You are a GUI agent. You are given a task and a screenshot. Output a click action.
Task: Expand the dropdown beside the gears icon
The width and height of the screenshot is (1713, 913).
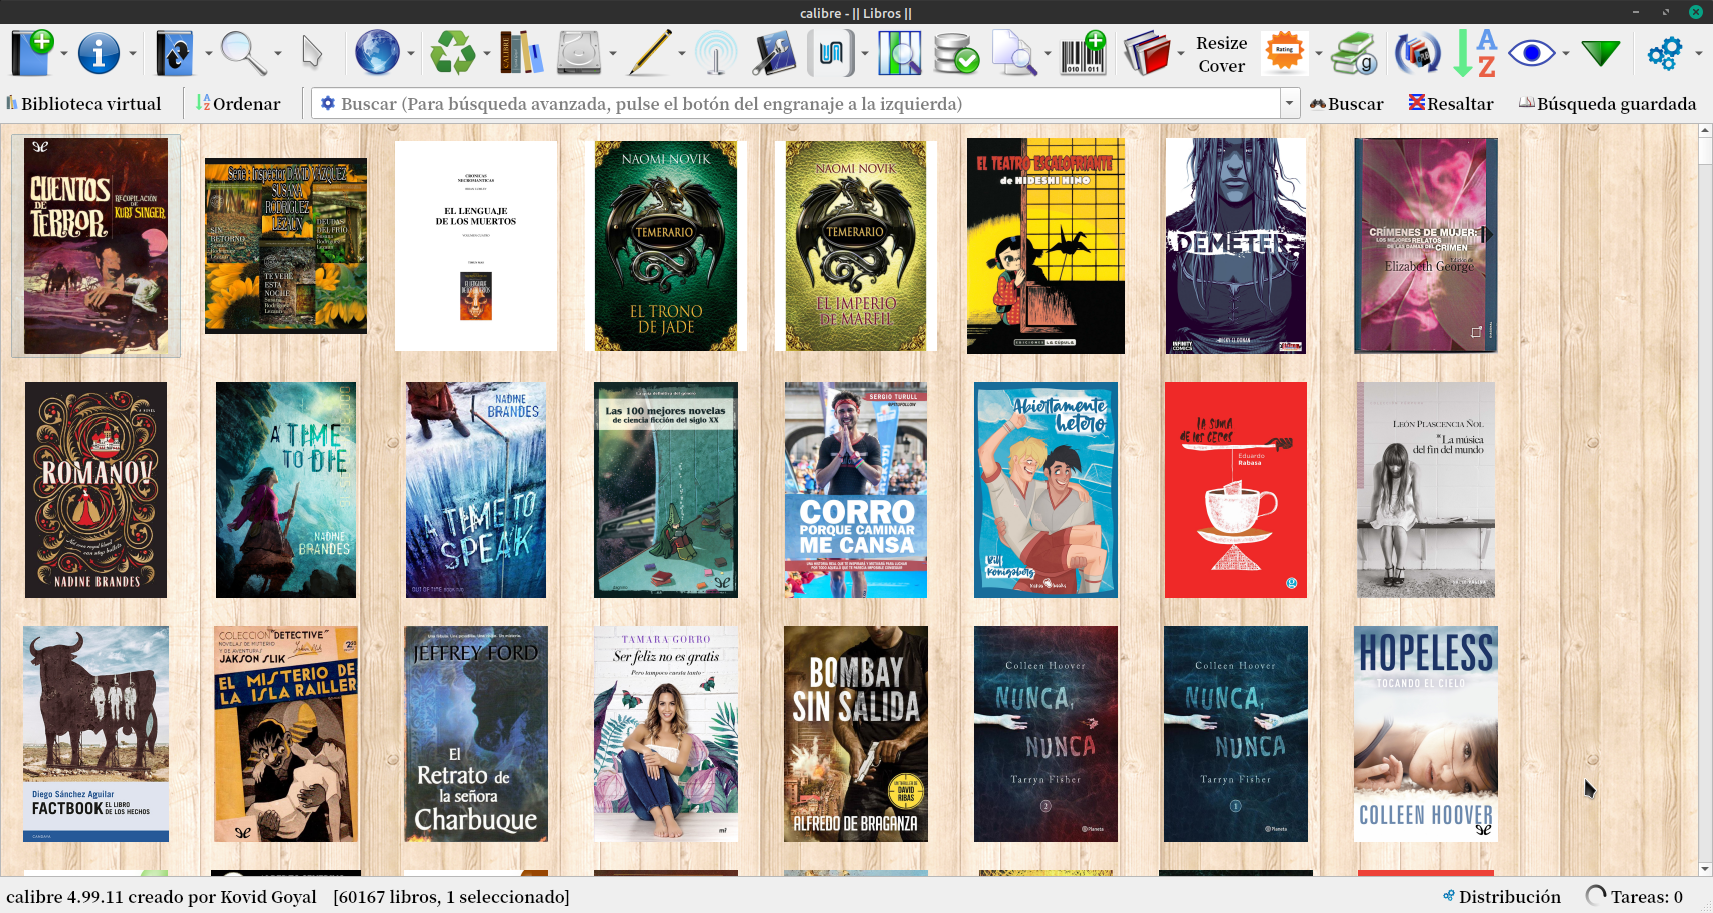1698,54
